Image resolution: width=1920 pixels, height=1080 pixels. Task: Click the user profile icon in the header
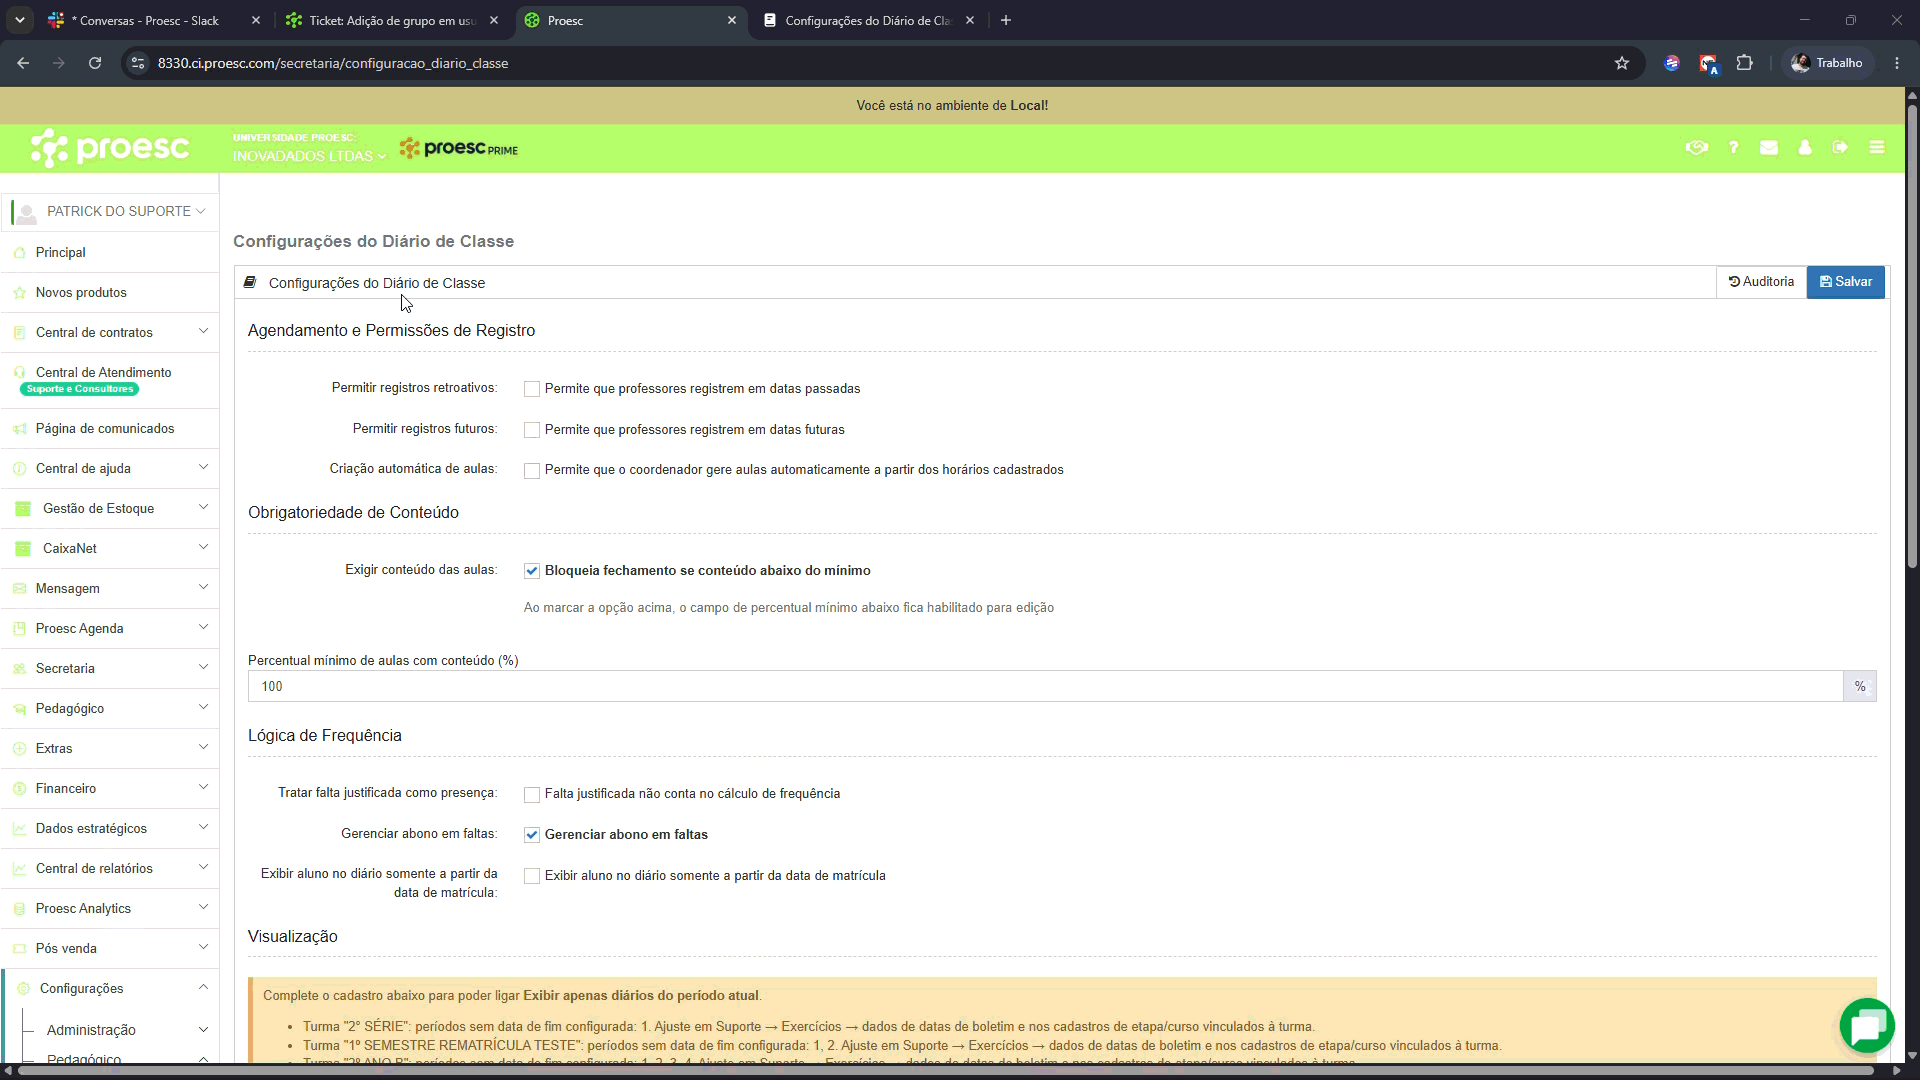1805,148
